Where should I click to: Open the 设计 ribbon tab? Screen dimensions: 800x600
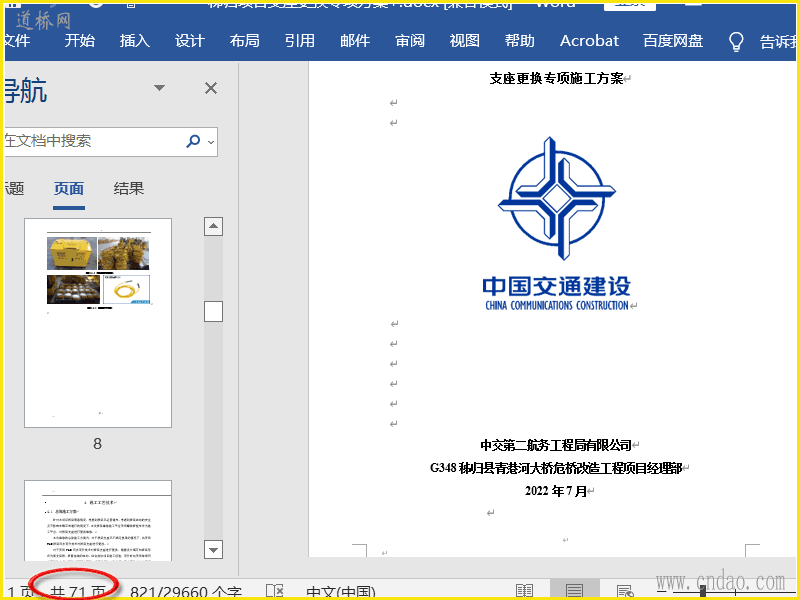tap(190, 41)
